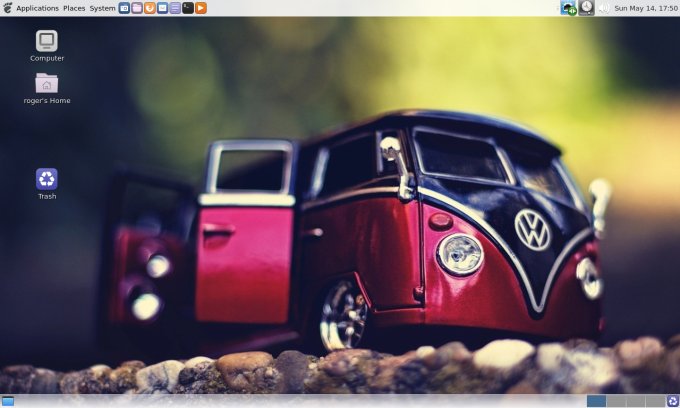The width and height of the screenshot is (680, 408).
Task: Open the System menu
Action: pos(102,8)
